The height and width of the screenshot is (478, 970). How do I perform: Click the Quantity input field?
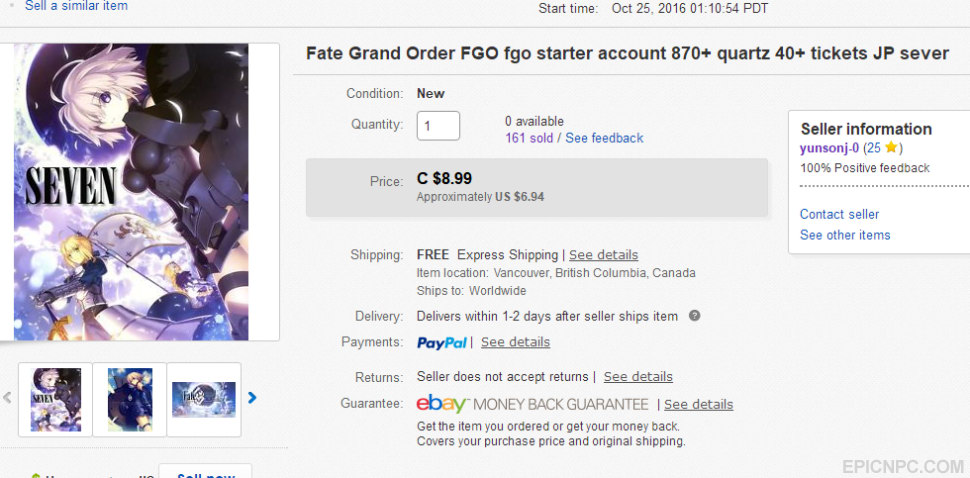point(438,126)
